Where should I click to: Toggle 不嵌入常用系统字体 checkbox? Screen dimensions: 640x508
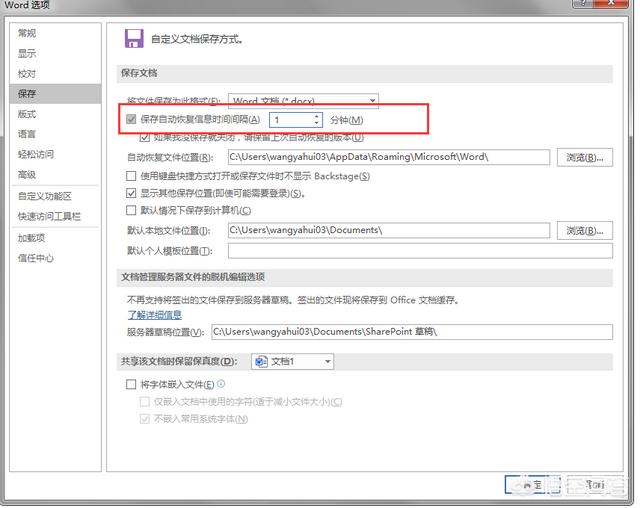pos(144,419)
